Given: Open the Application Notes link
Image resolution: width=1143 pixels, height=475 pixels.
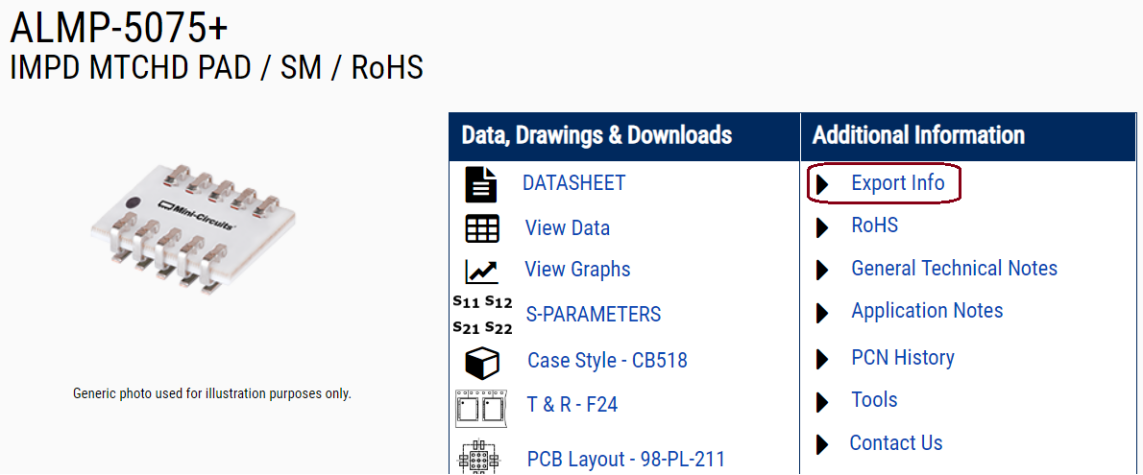Looking at the screenshot, I should pyautogui.click(x=927, y=311).
